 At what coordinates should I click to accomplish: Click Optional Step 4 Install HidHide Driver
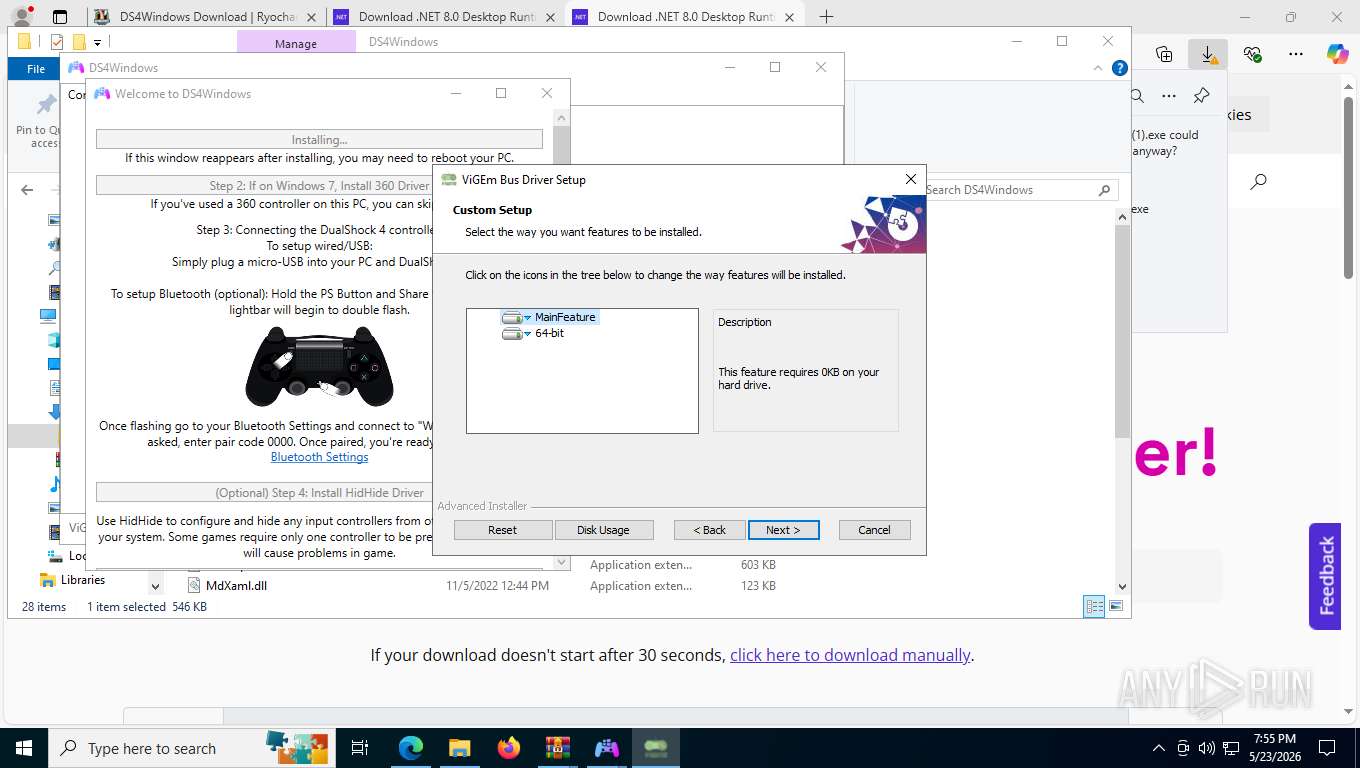(x=265, y=492)
